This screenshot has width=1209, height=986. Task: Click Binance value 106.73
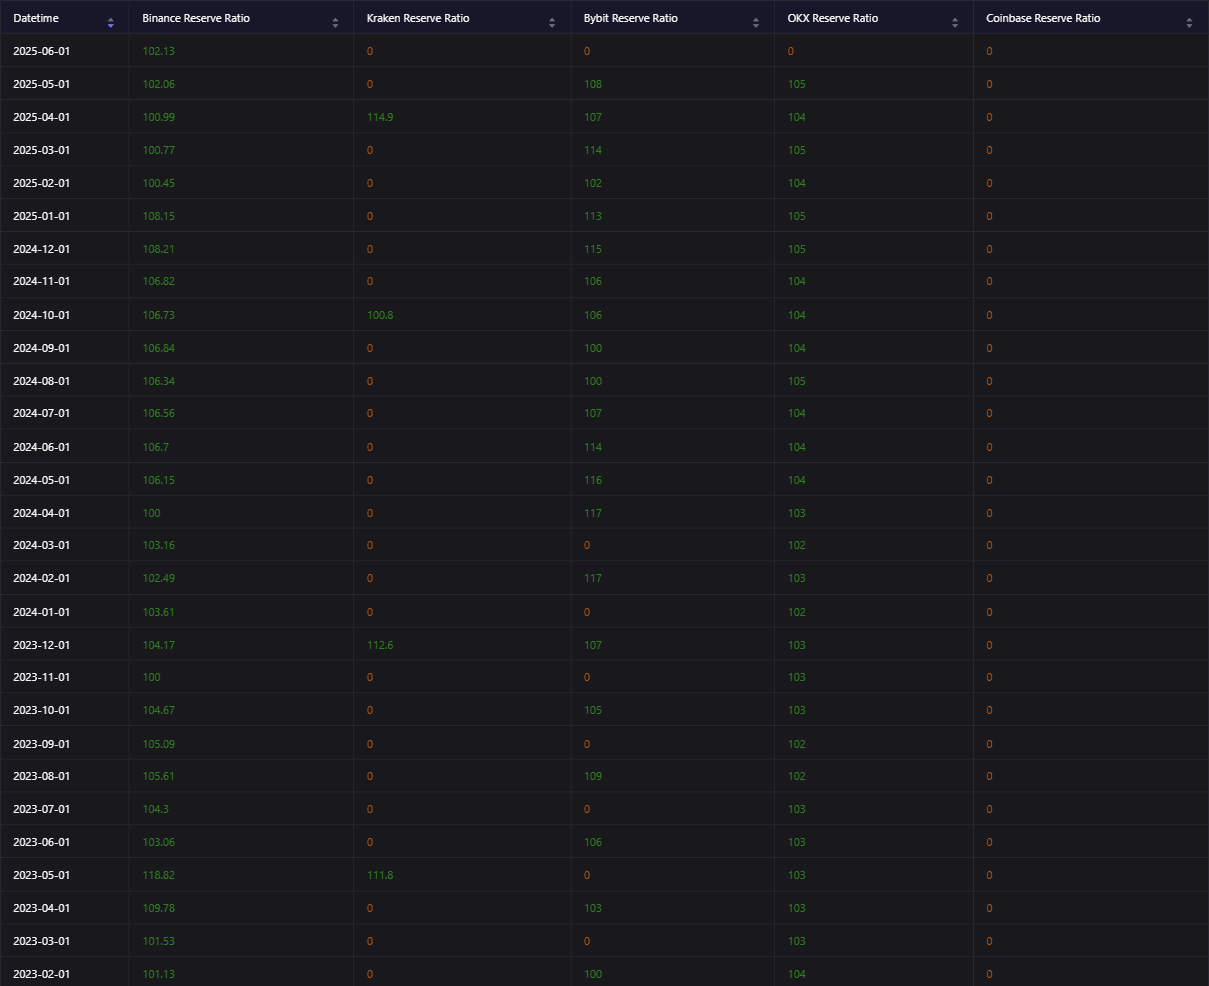[x=158, y=315]
